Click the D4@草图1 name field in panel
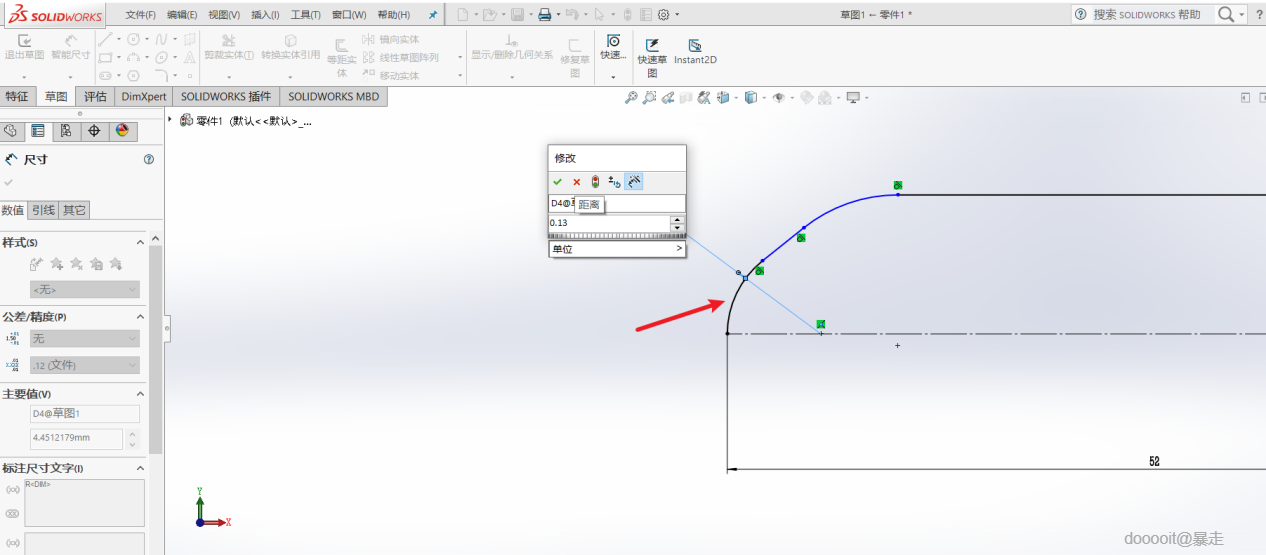 pos(85,413)
